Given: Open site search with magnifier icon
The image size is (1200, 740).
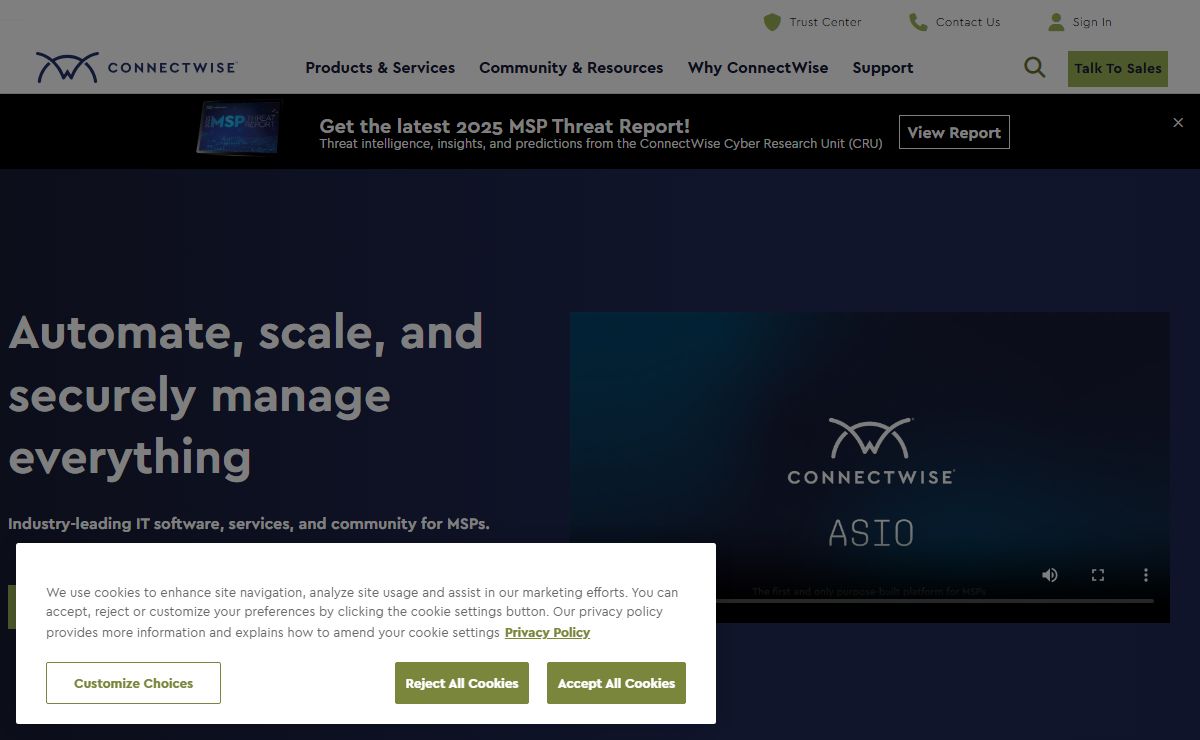Looking at the screenshot, I should (x=1035, y=68).
